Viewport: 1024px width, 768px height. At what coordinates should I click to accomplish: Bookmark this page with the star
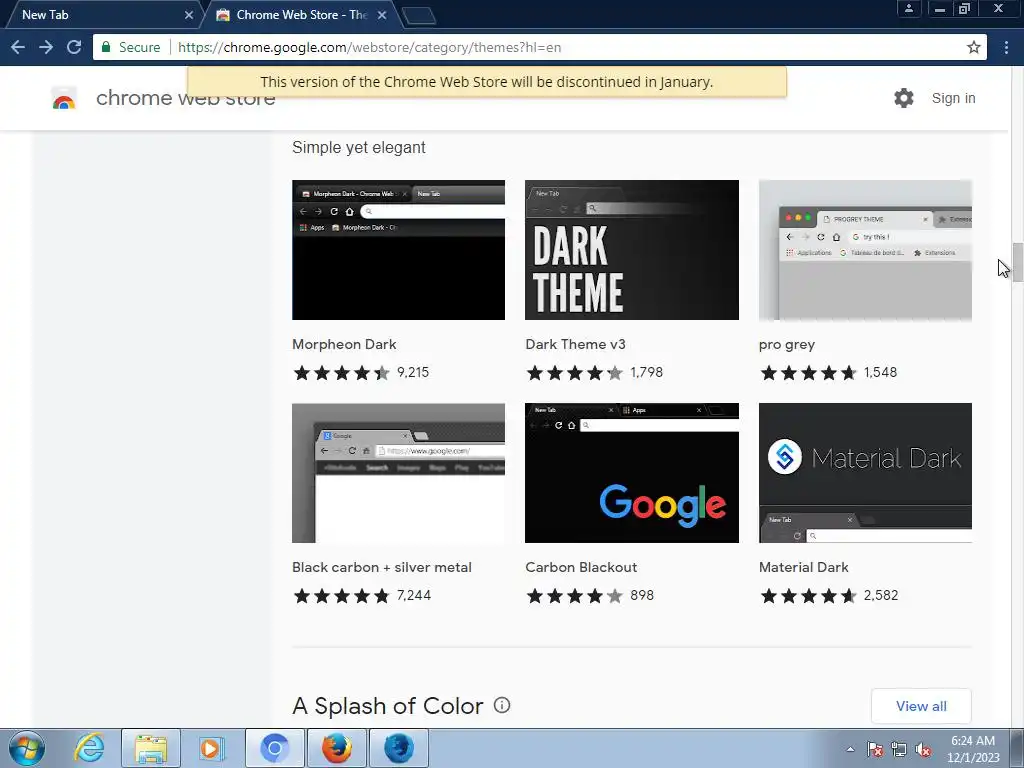tap(973, 47)
